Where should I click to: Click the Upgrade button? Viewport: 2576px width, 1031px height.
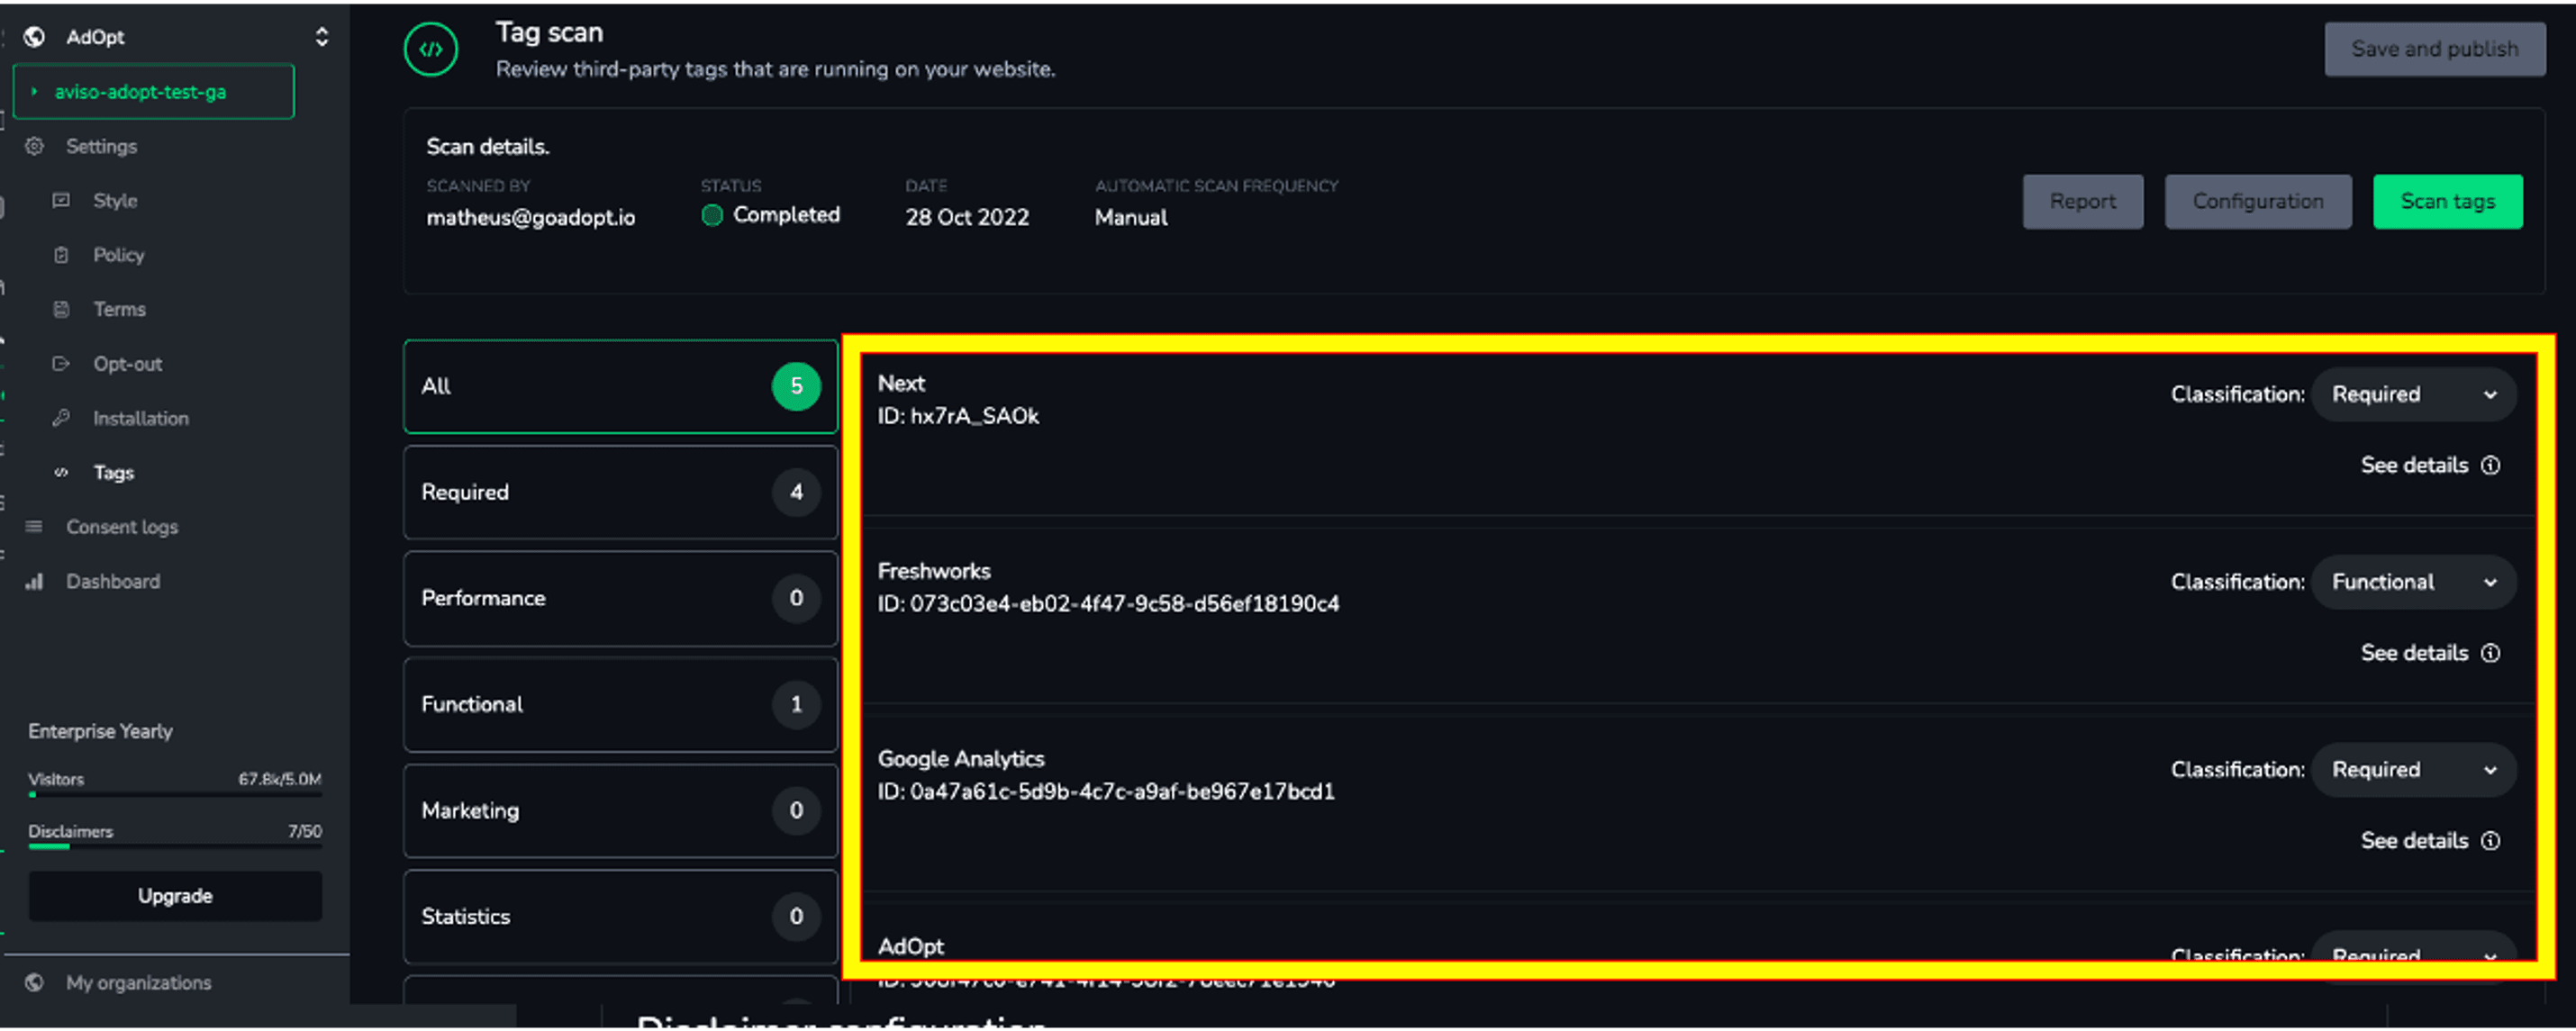point(175,896)
